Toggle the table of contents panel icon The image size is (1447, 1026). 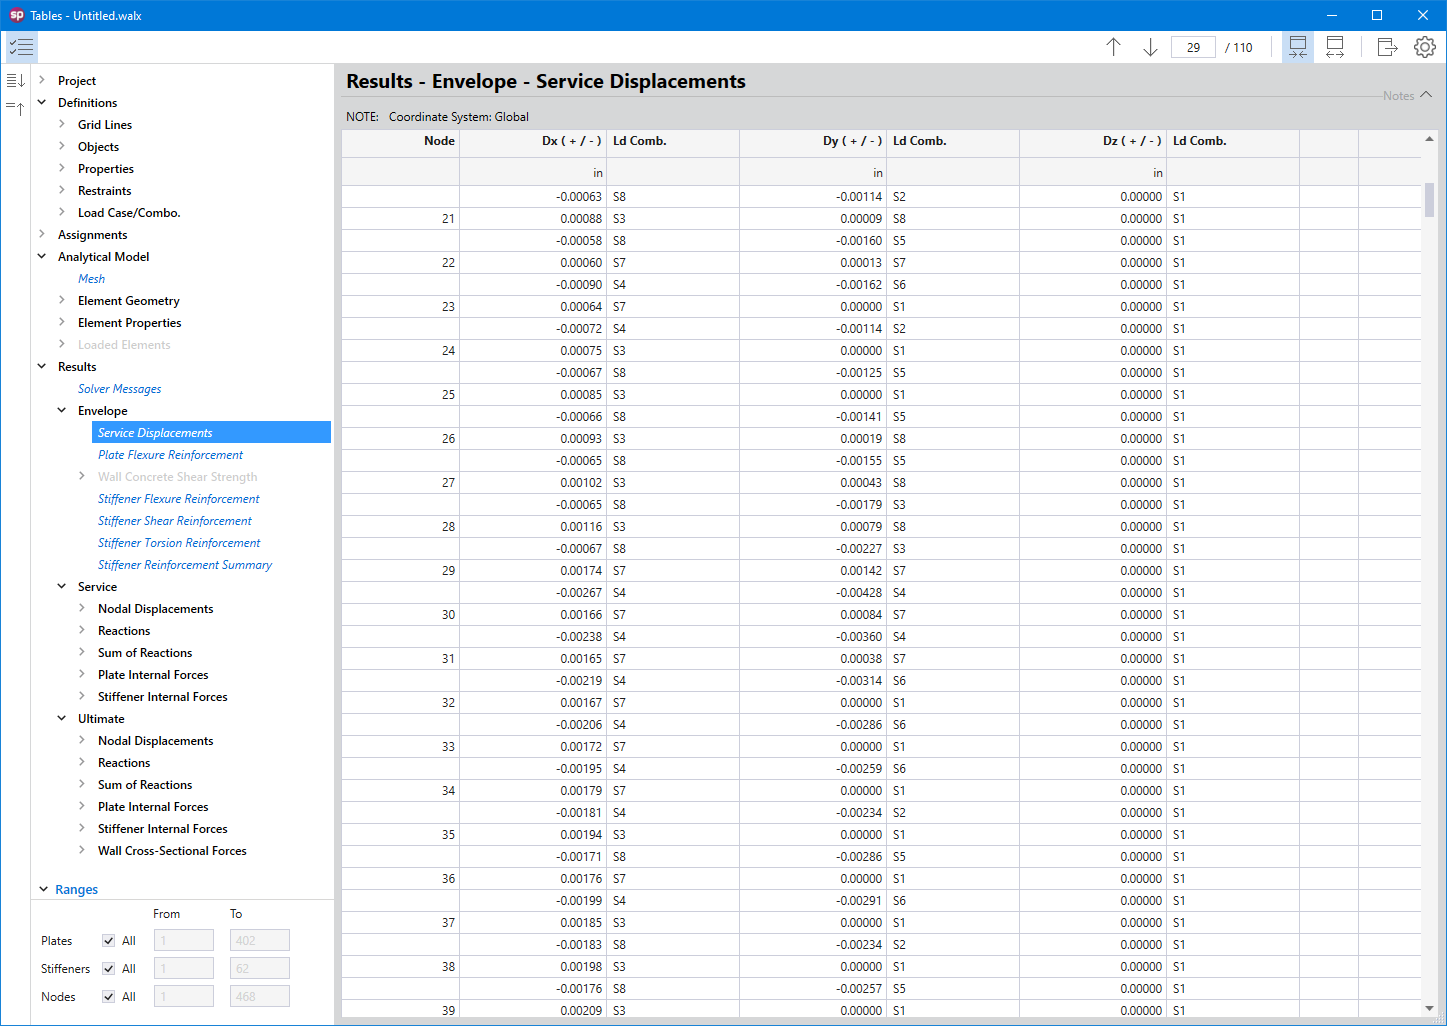coord(21,47)
